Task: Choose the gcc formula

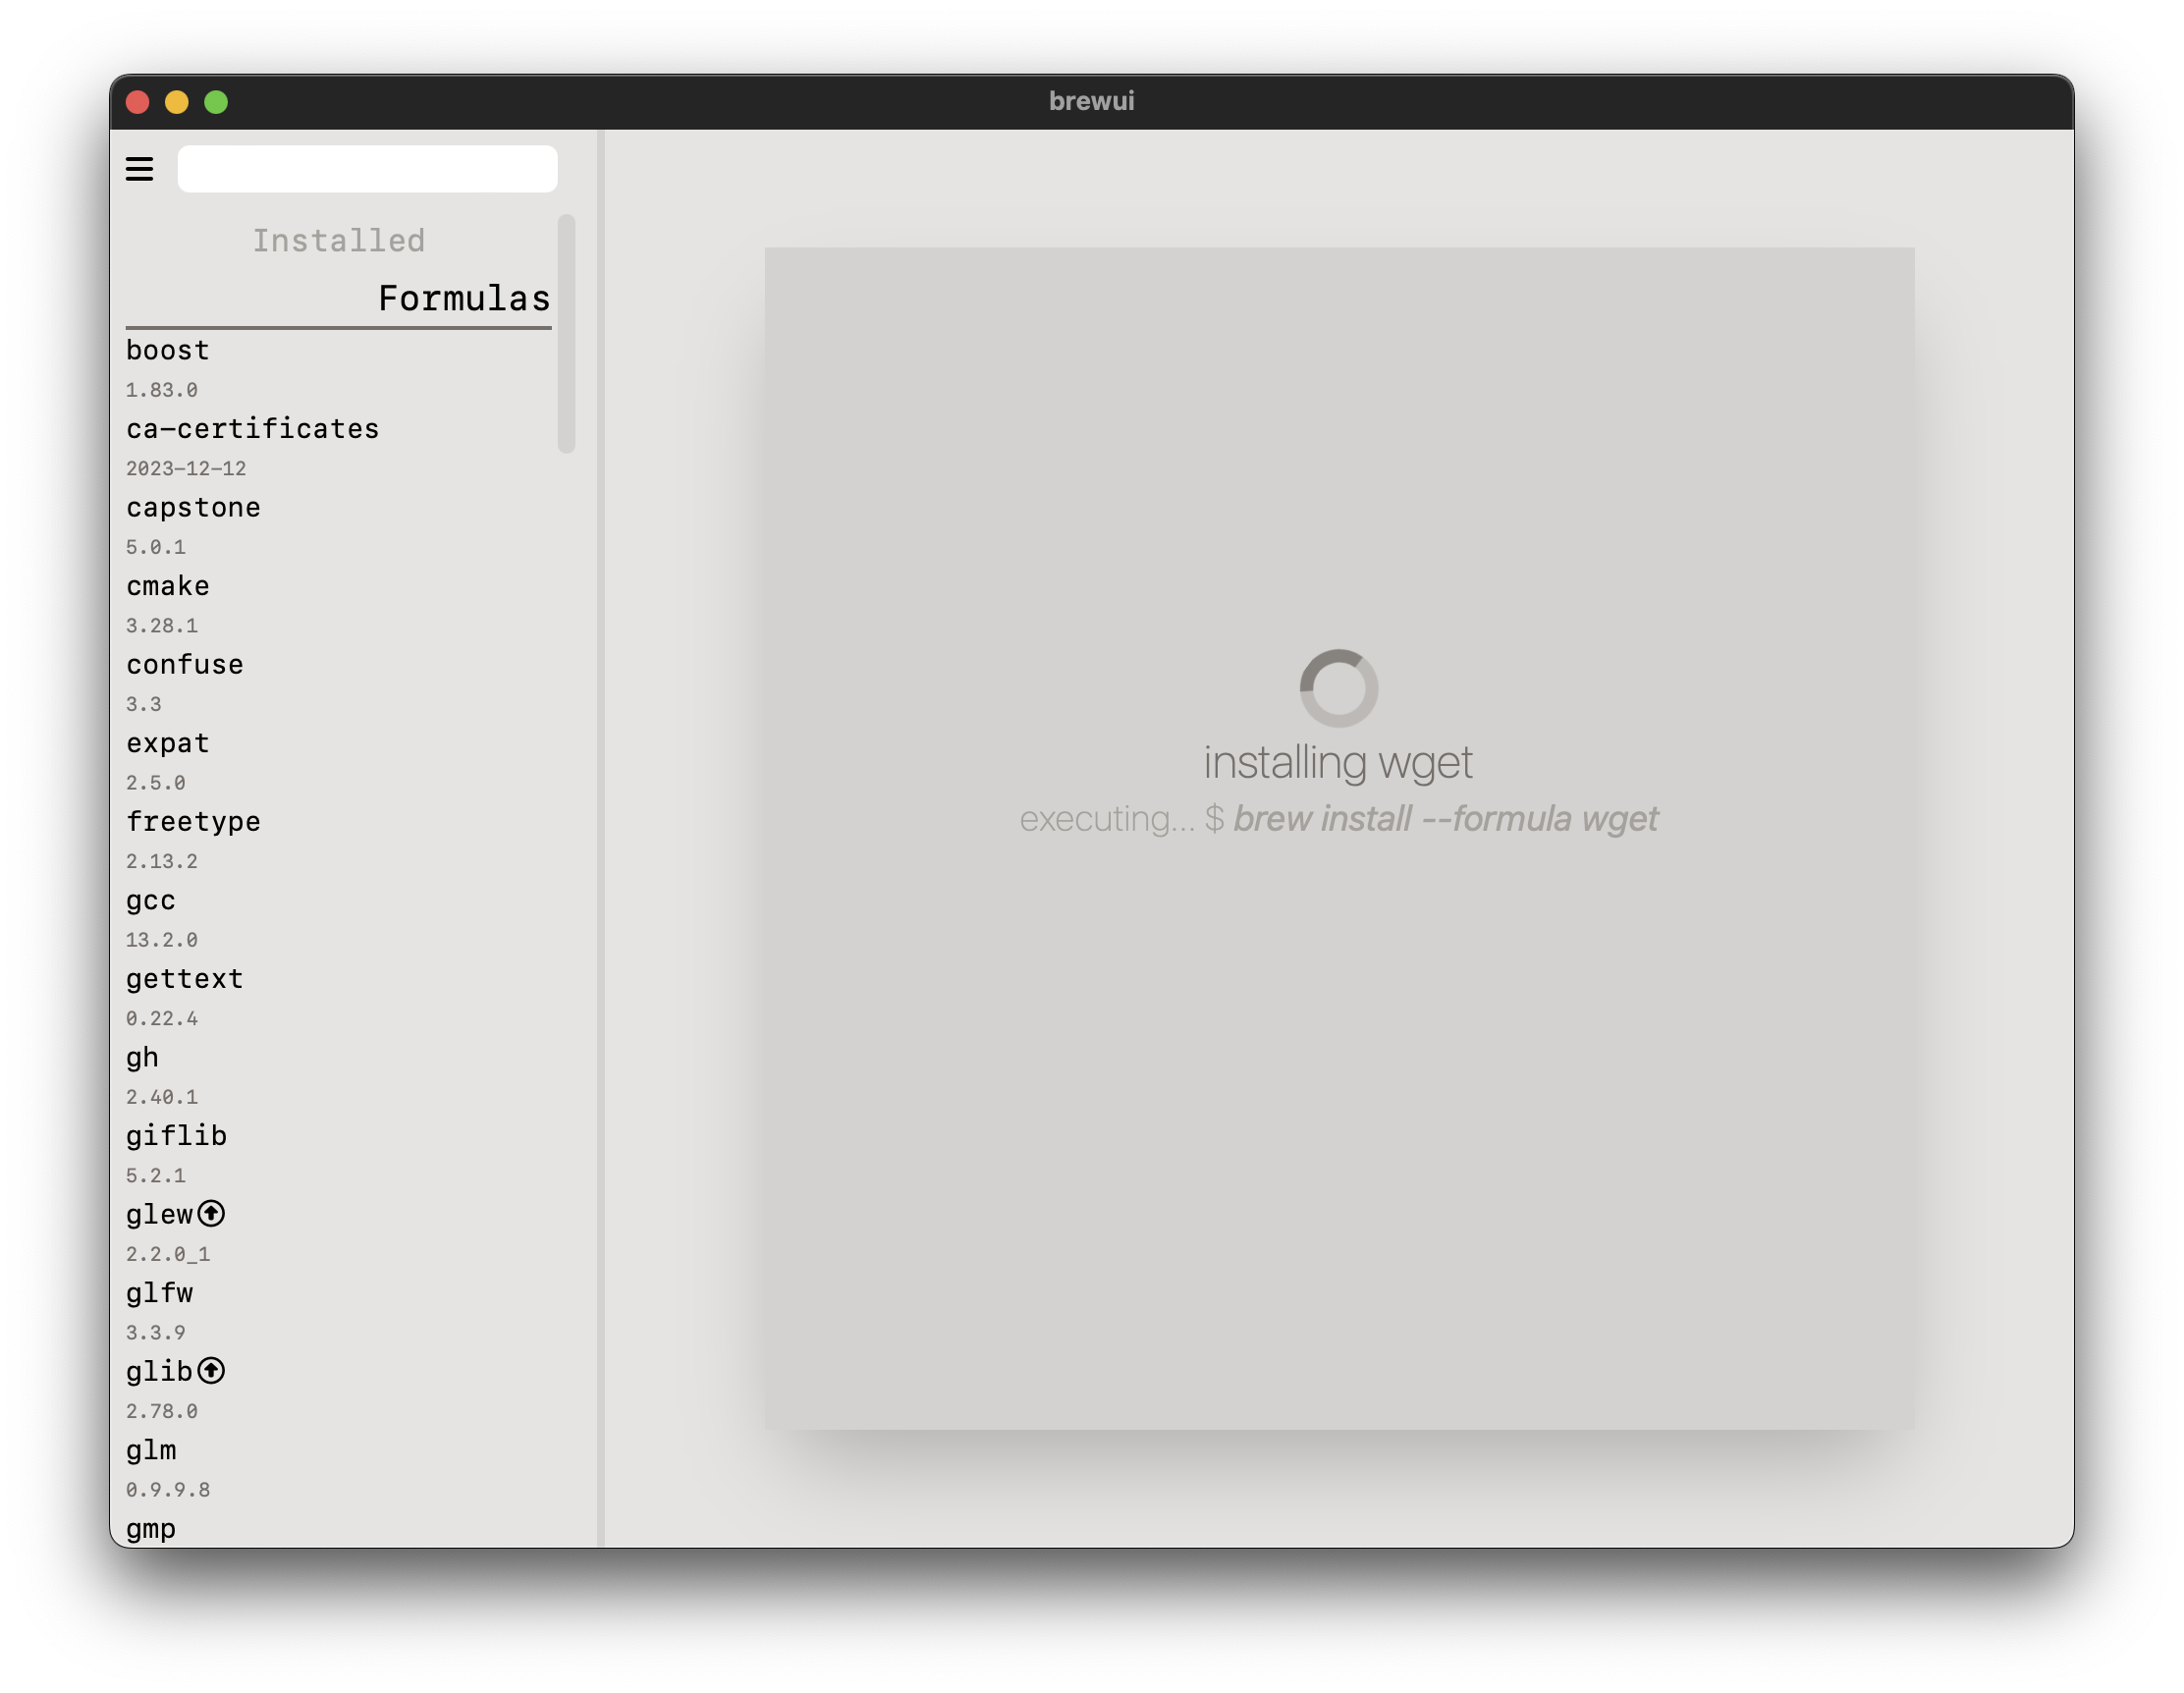Action: click(151, 901)
